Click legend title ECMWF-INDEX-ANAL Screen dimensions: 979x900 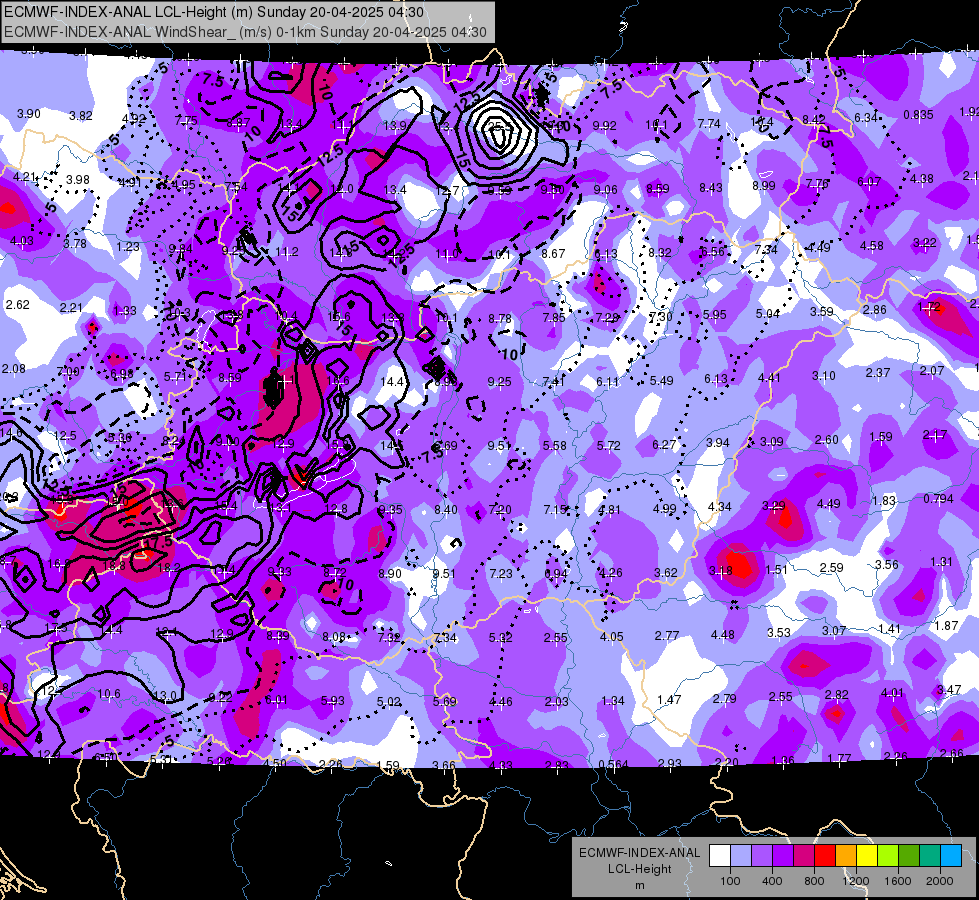639,853
